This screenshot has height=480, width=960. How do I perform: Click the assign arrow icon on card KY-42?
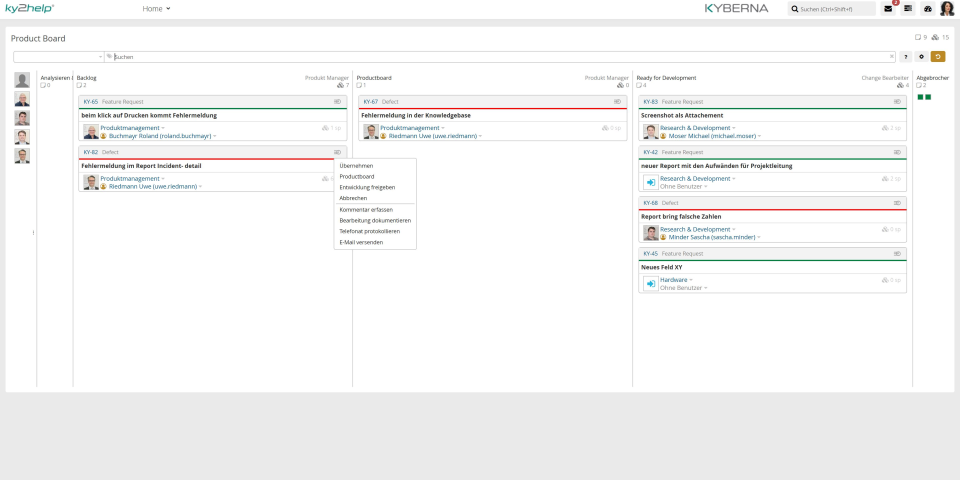click(651, 182)
